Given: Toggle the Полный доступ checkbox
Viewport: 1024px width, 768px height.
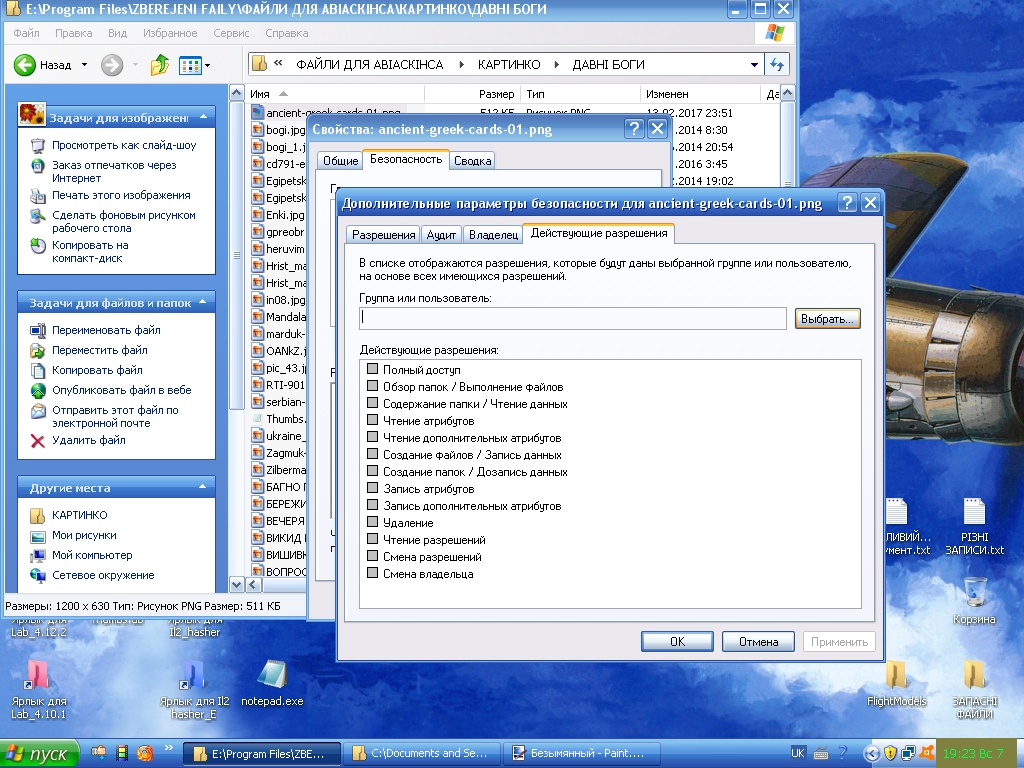Looking at the screenshot, I should (x=372, y=369).
